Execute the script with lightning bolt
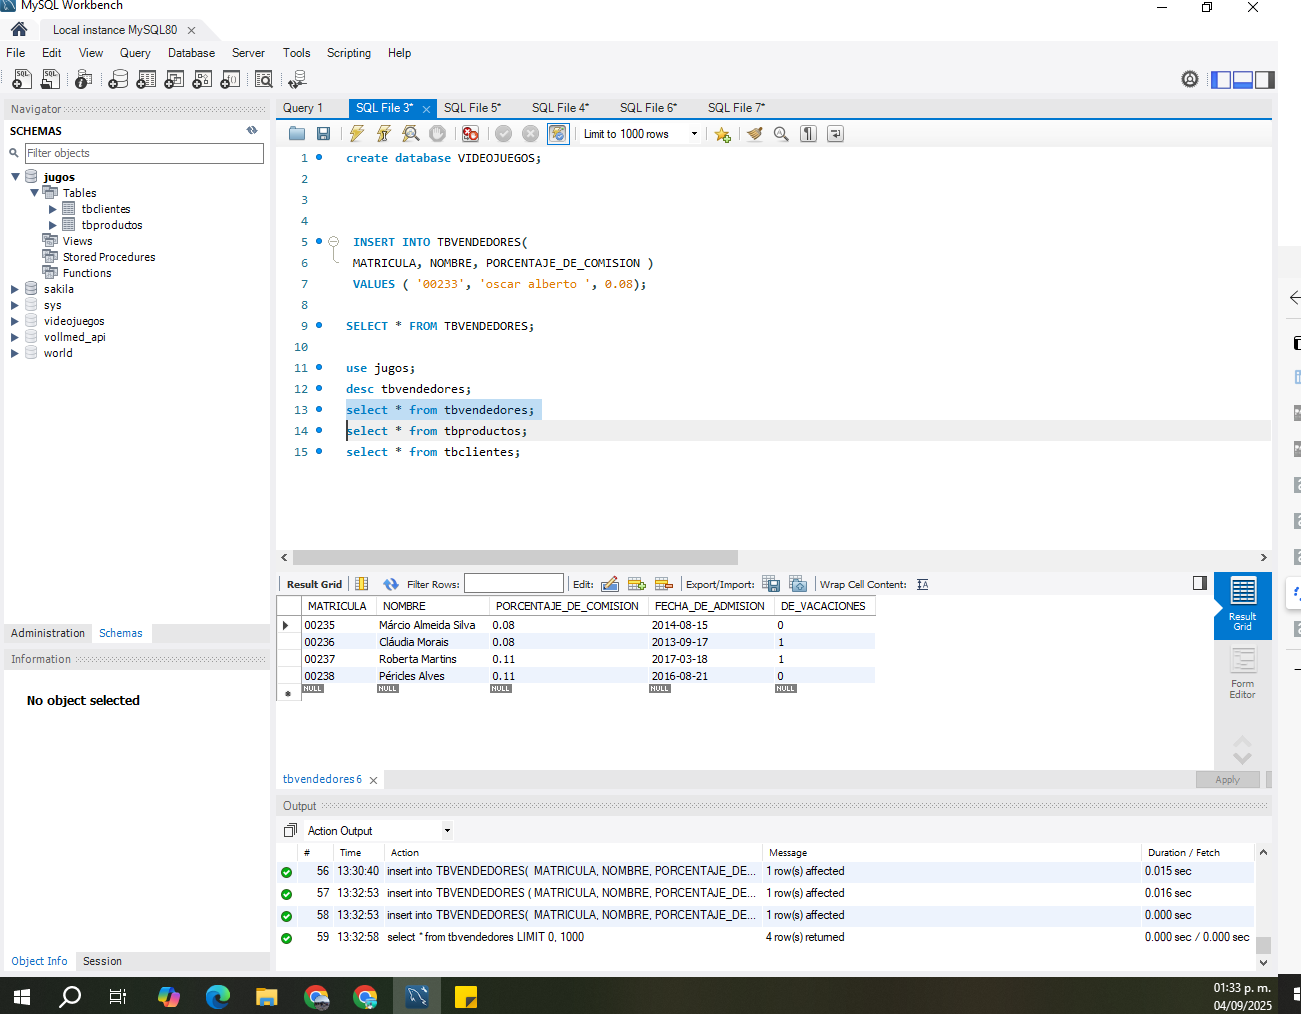1301x1014 pixels. tap(357, 134)
